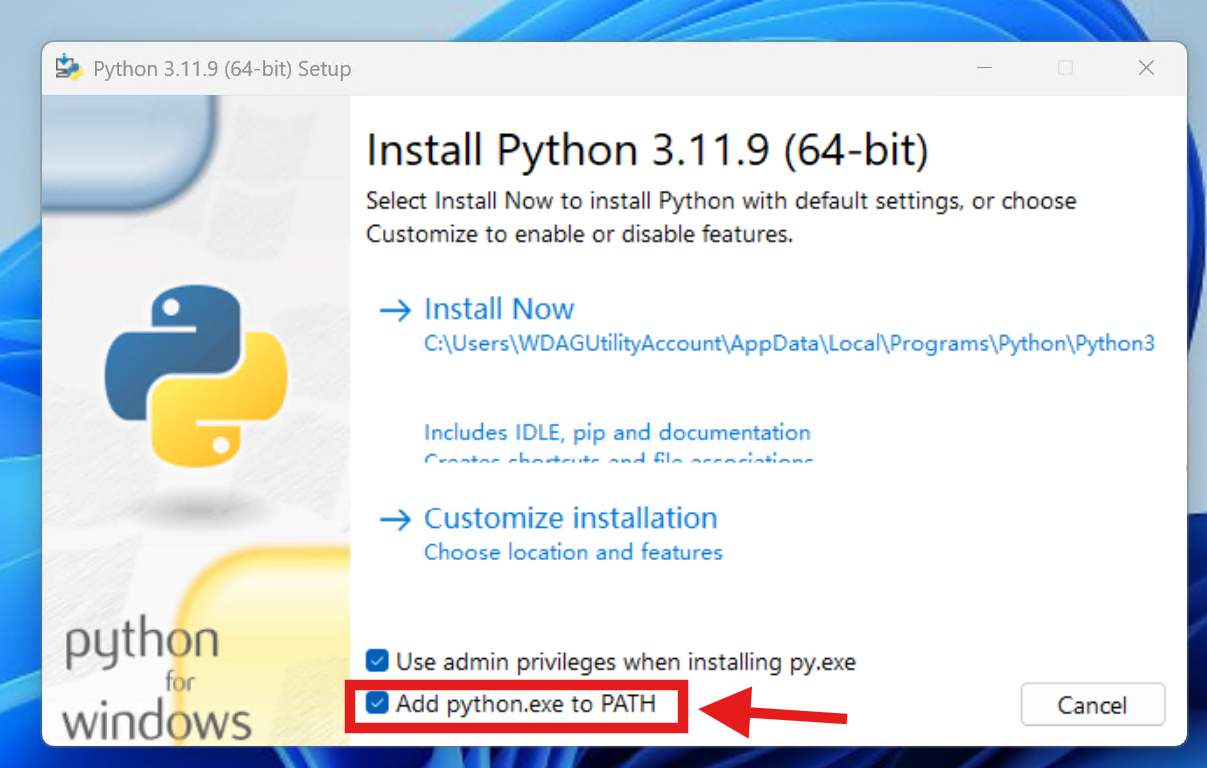Click the Python installer icon in title bar

[69, 68]
